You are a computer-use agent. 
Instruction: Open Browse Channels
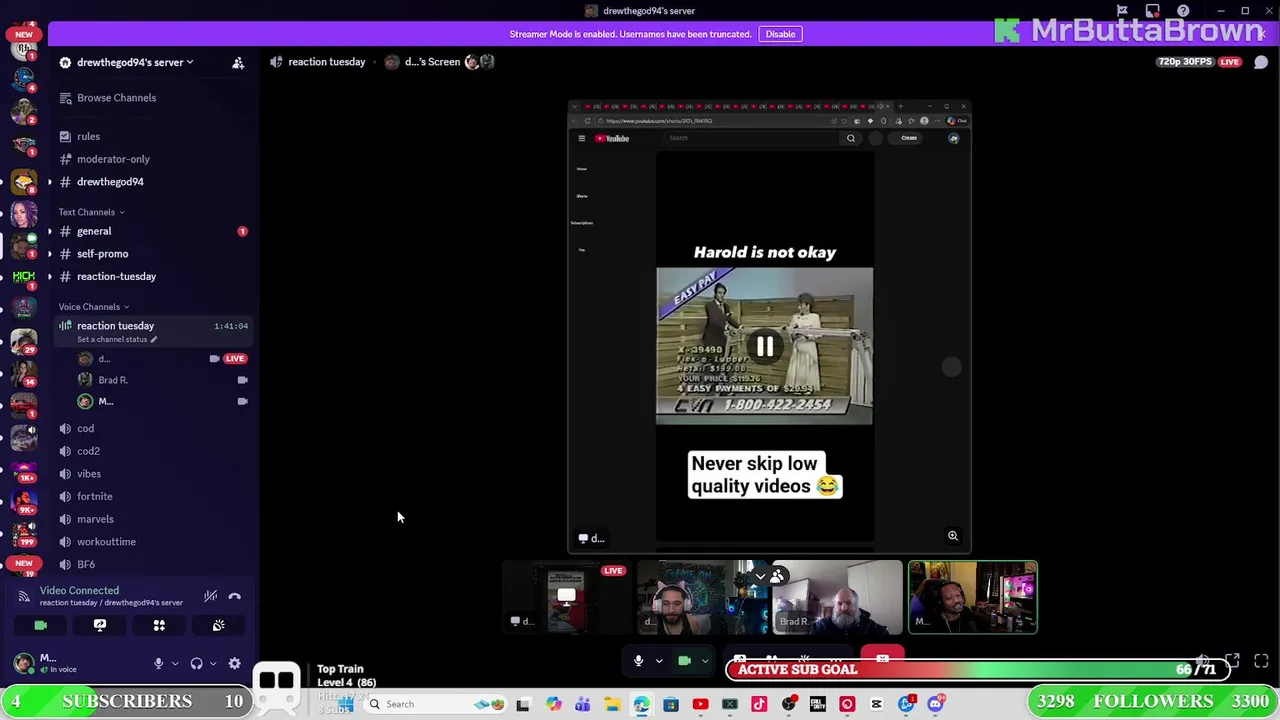[x=116, y=98]
